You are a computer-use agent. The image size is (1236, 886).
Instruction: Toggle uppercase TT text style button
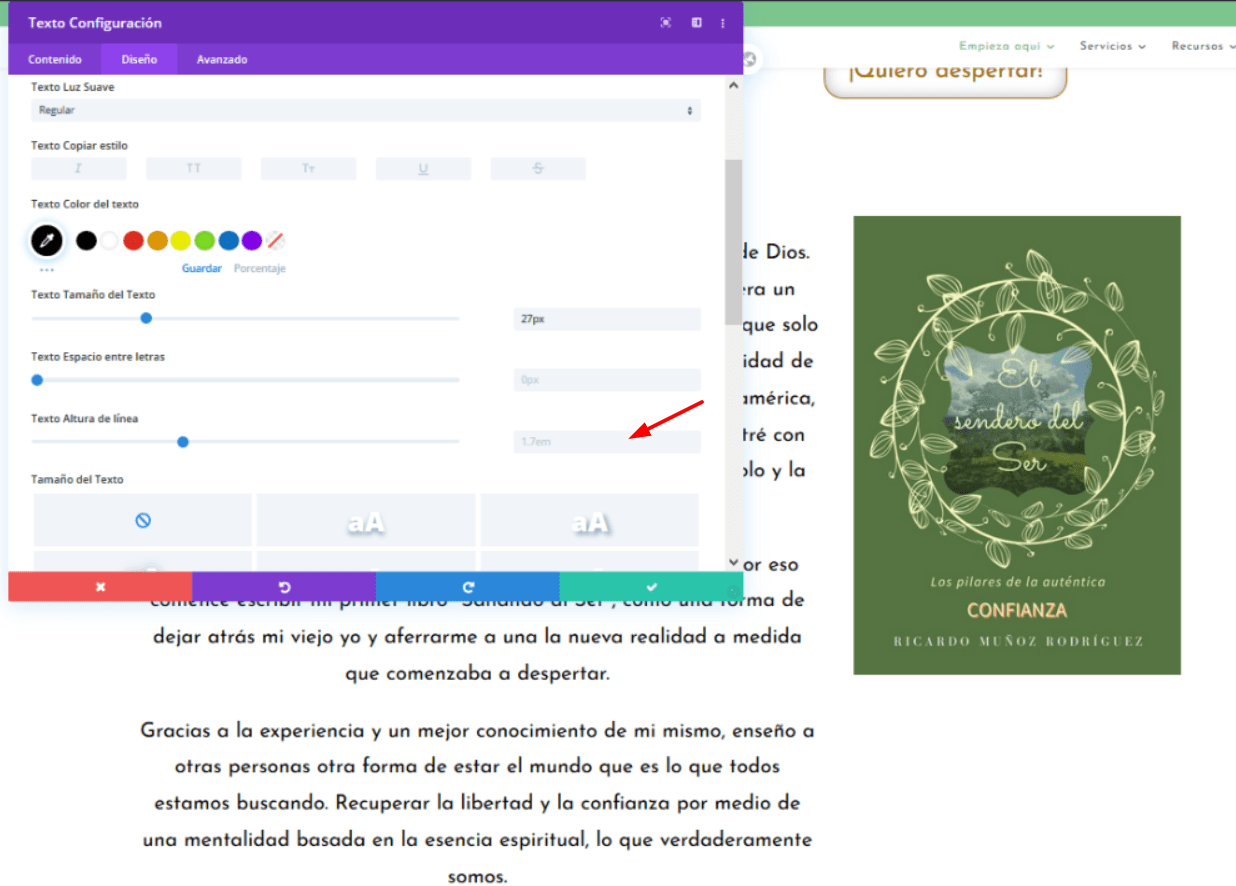[x=194, y=169]
